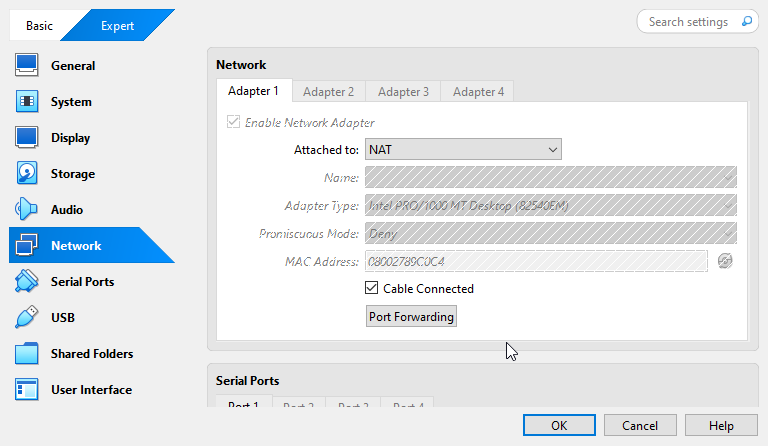
Task: Click the Serial Ports section heading
Action: (x=247, y=381)
